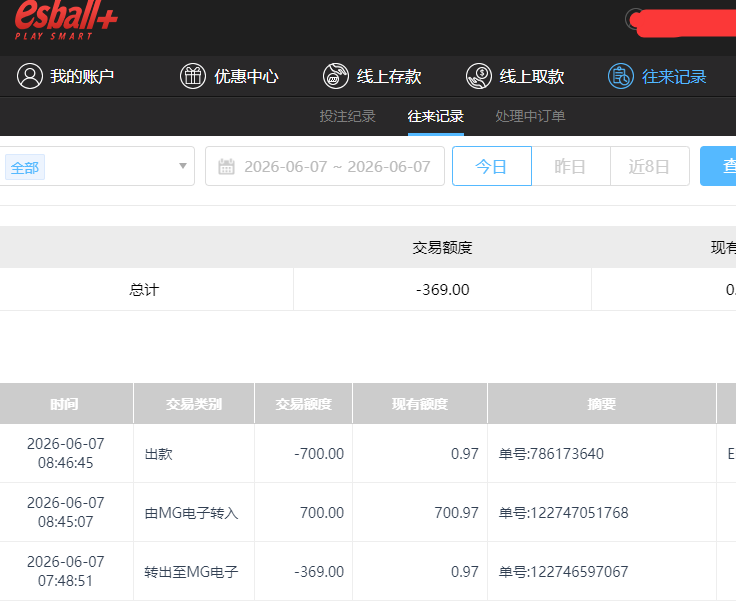Open 优惠中心 menu label
736x601 pixels.
pos(246,77)
